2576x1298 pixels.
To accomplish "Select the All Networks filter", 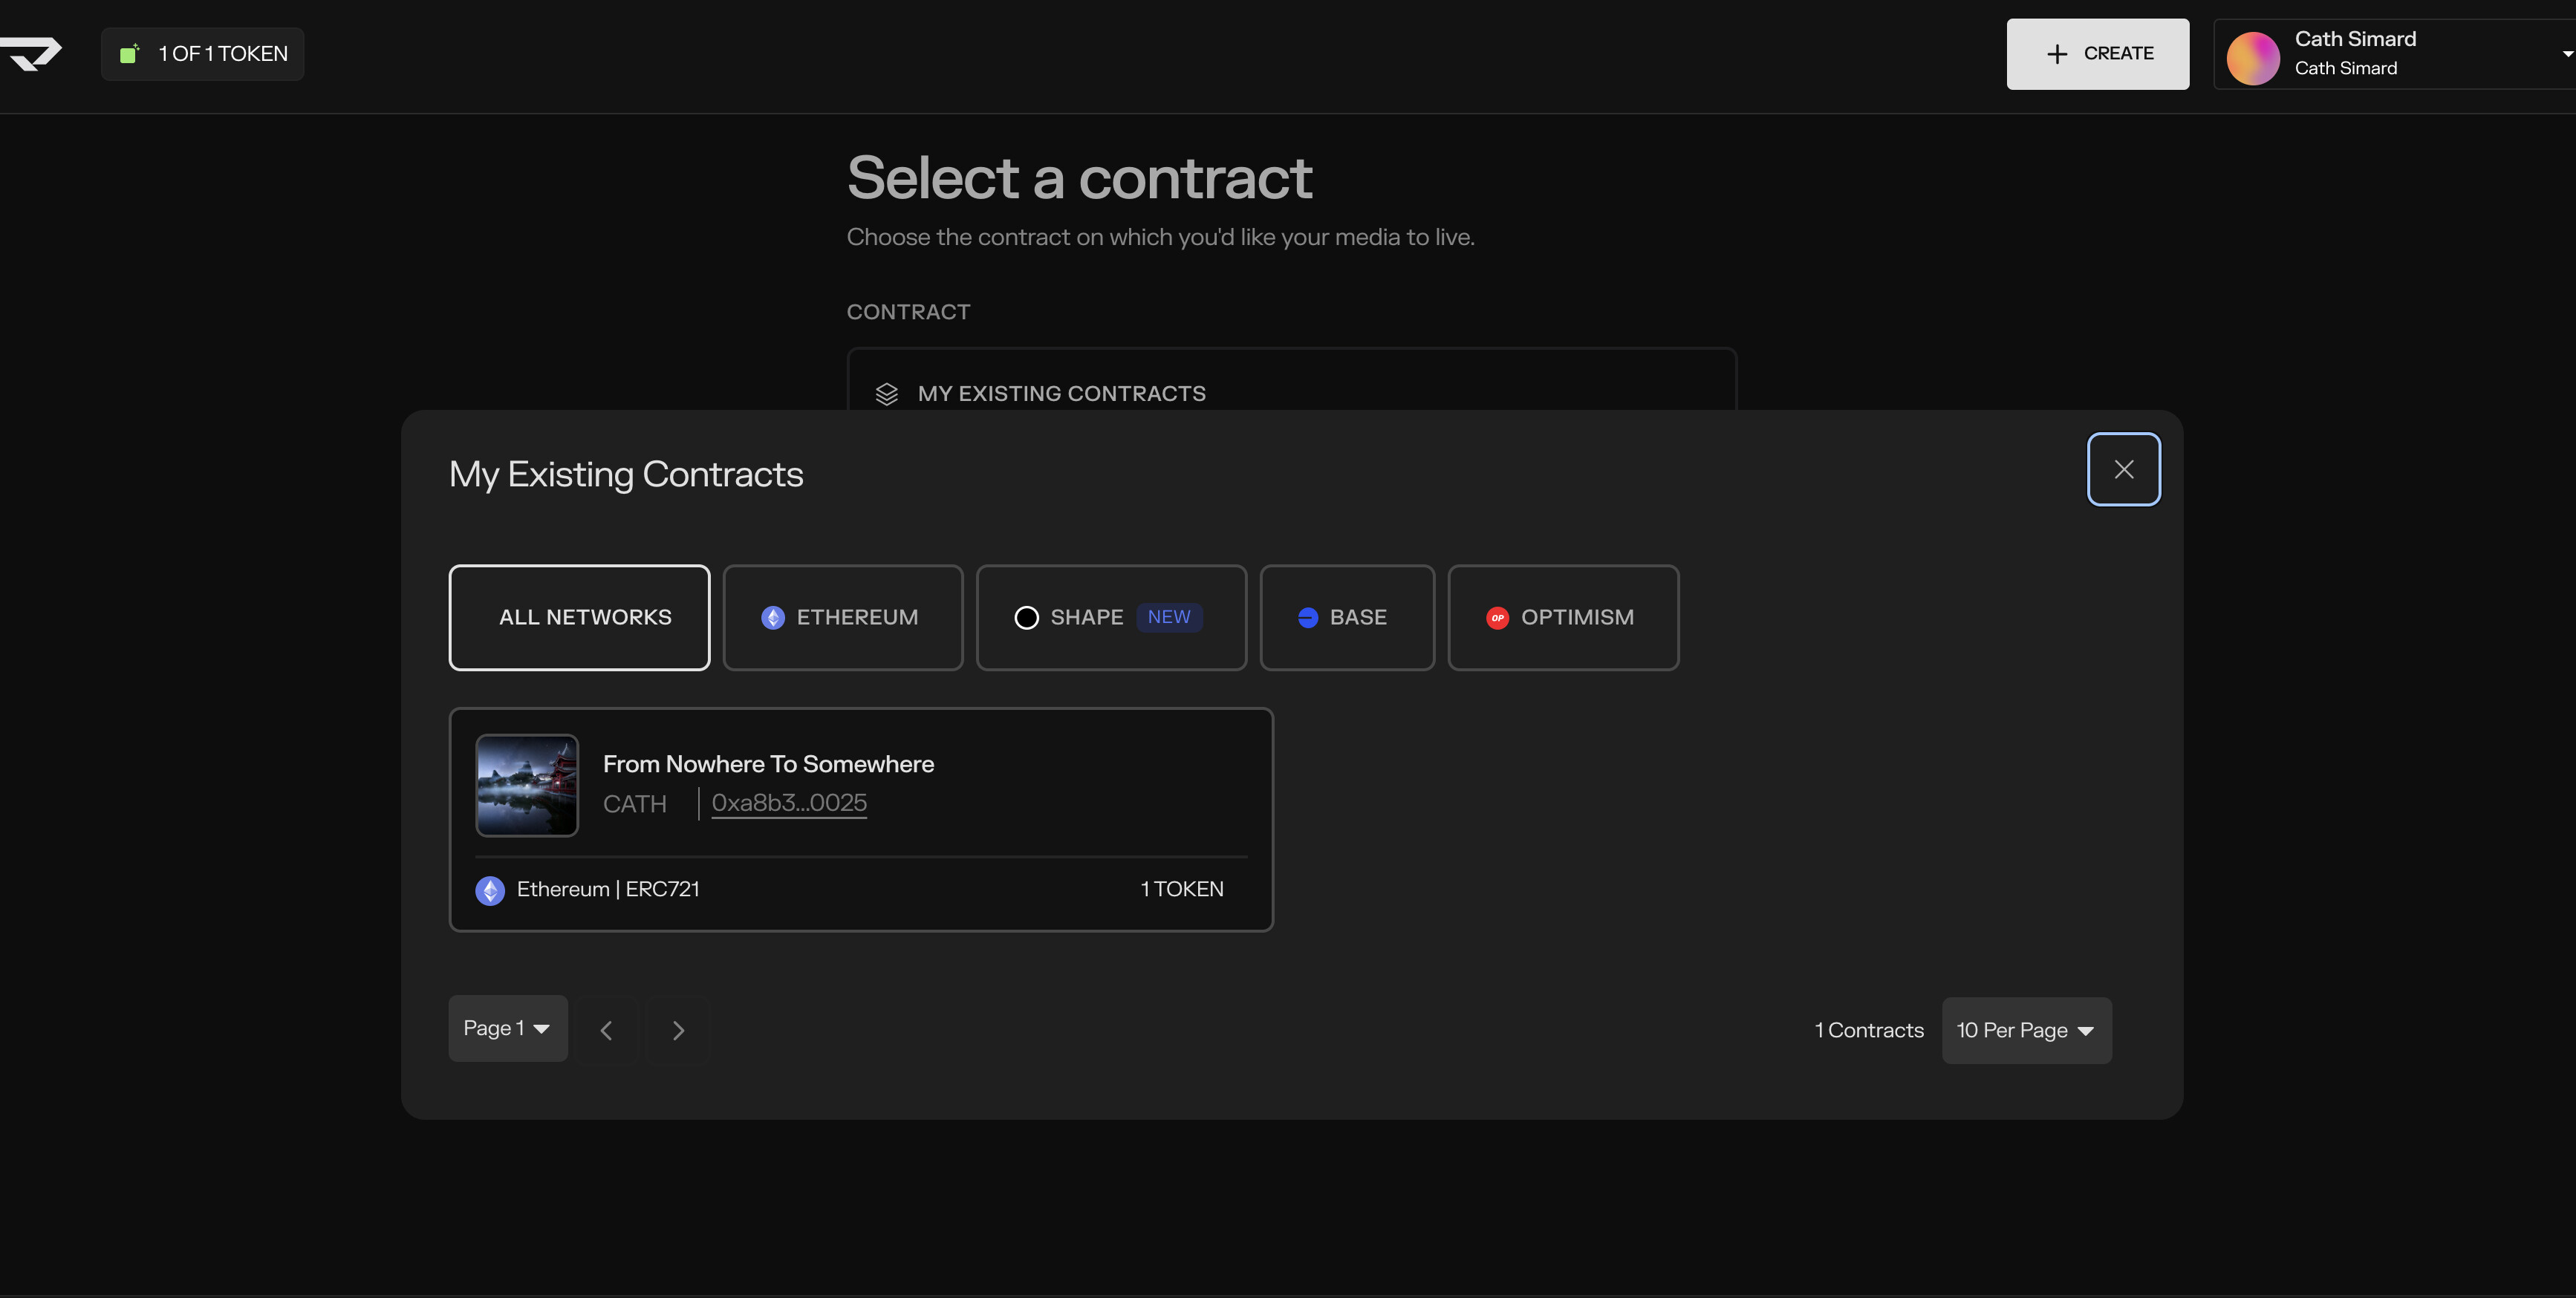I will tap(579, 618).
